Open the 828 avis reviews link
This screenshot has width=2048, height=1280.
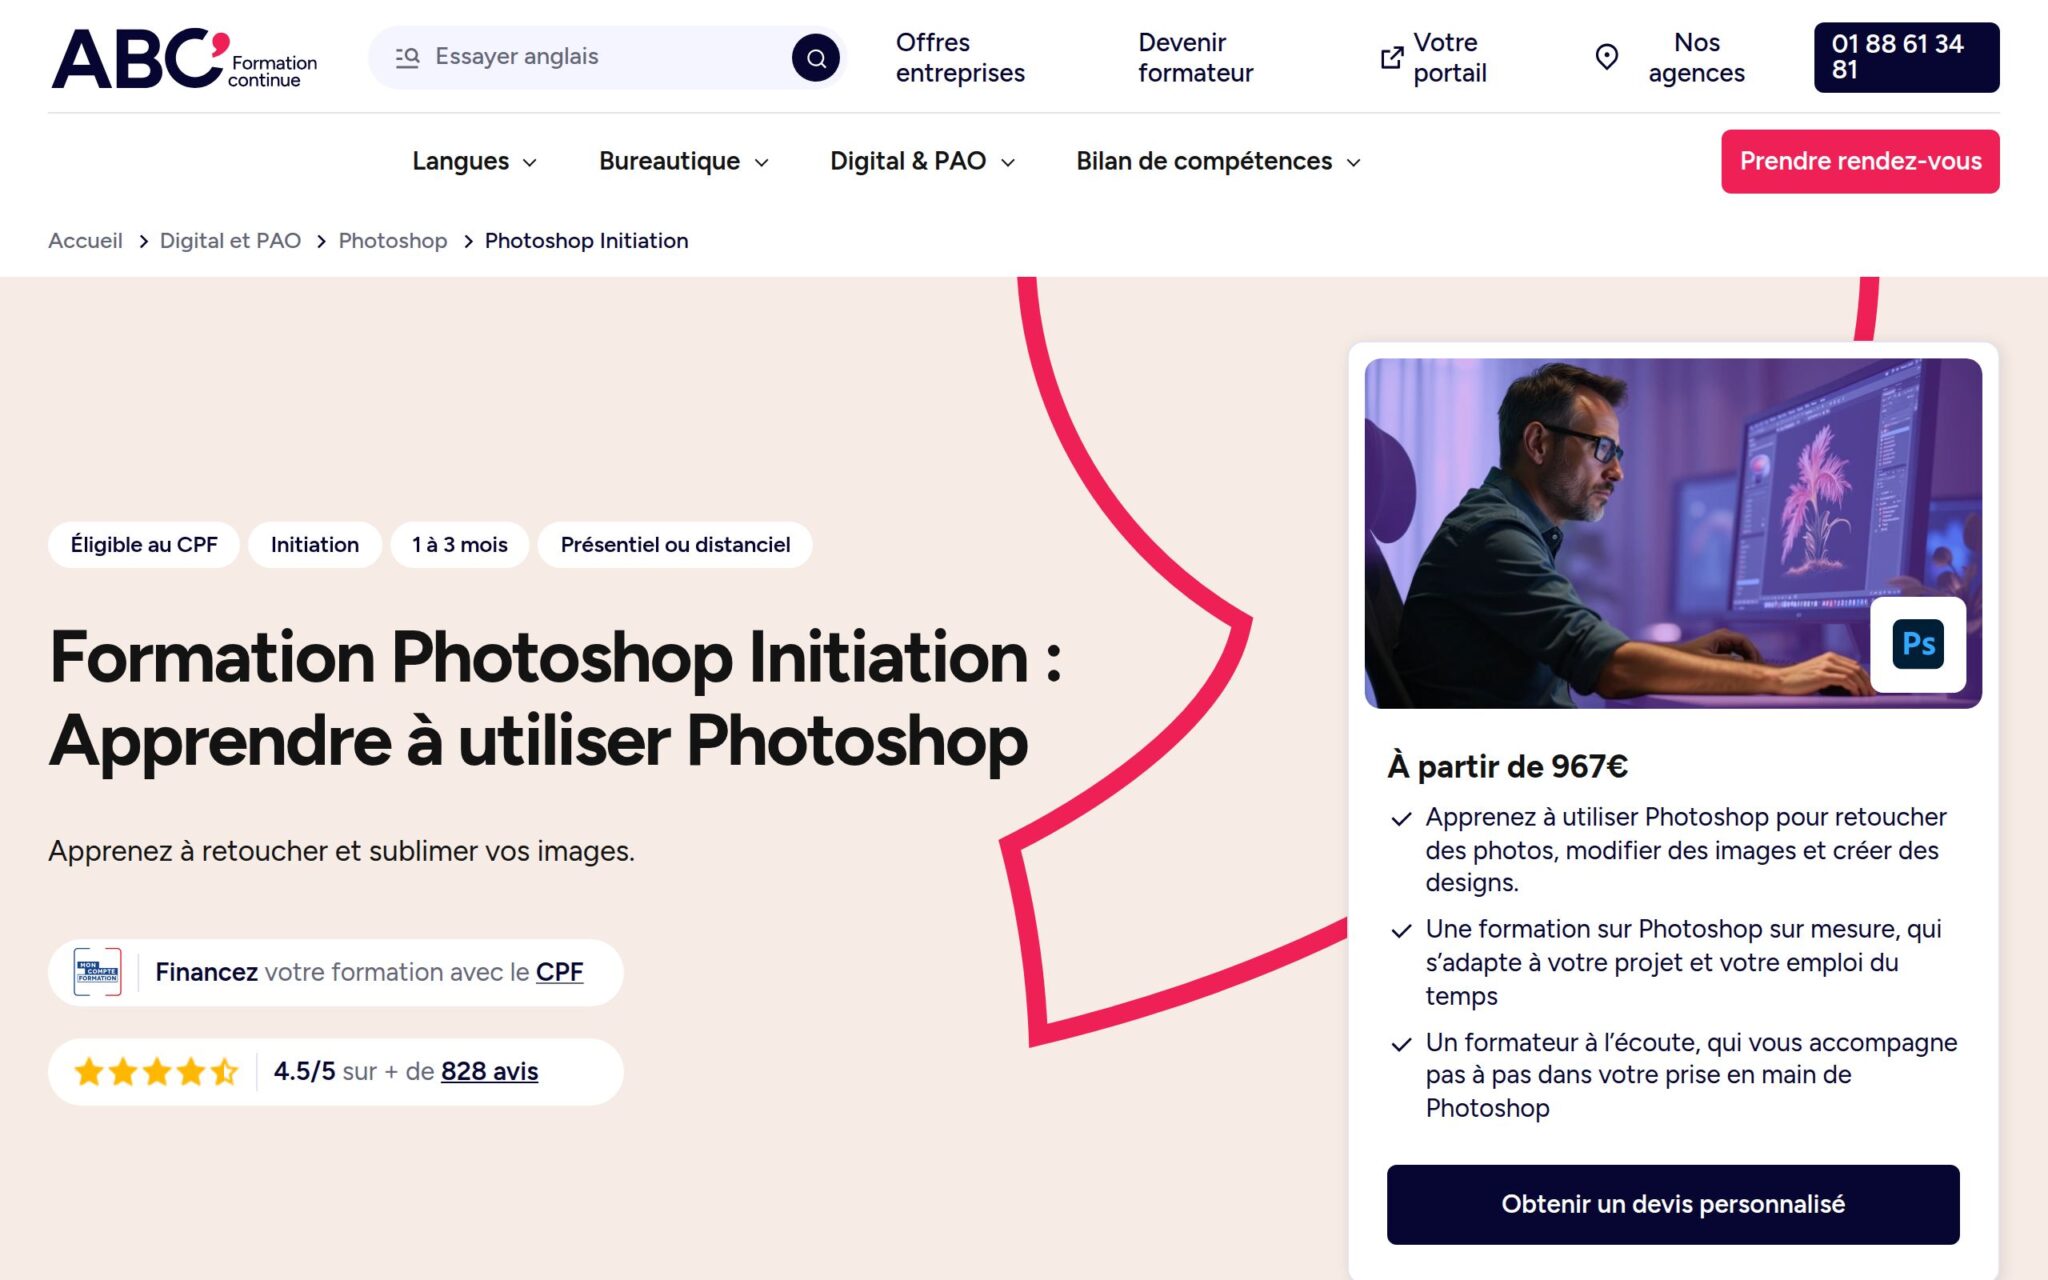point(489,1072)
